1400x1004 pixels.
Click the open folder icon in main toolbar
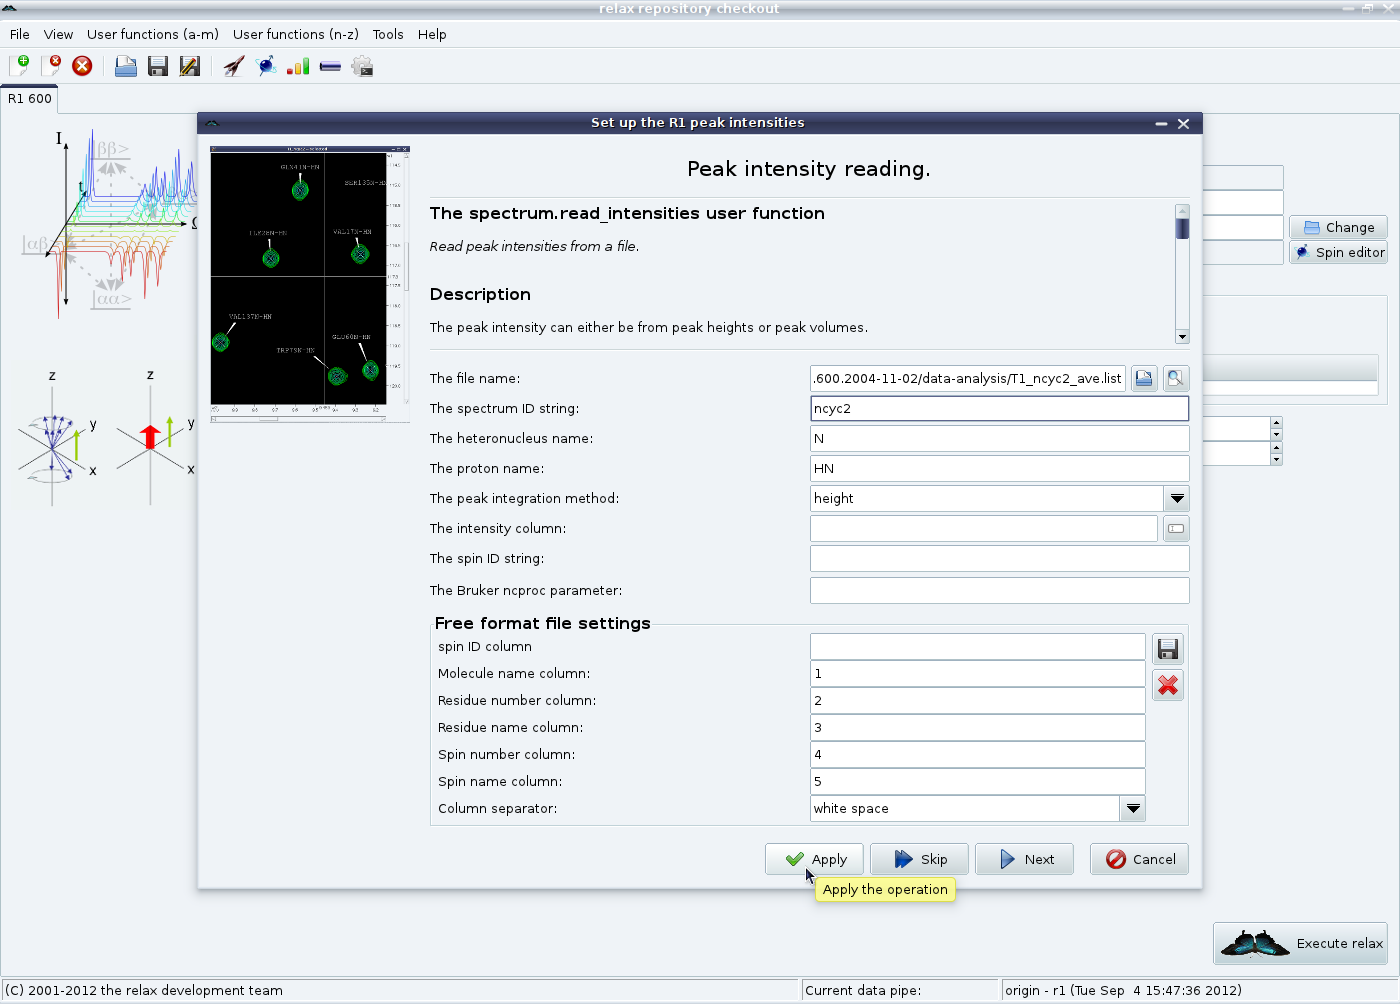click(x=126, y=66)
